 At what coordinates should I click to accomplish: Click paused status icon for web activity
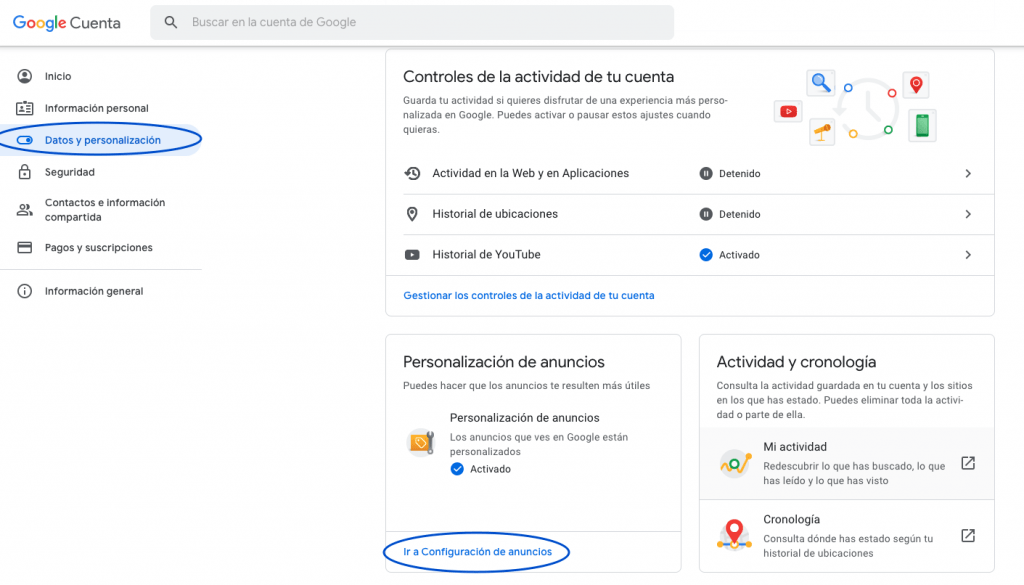(706, 174)
